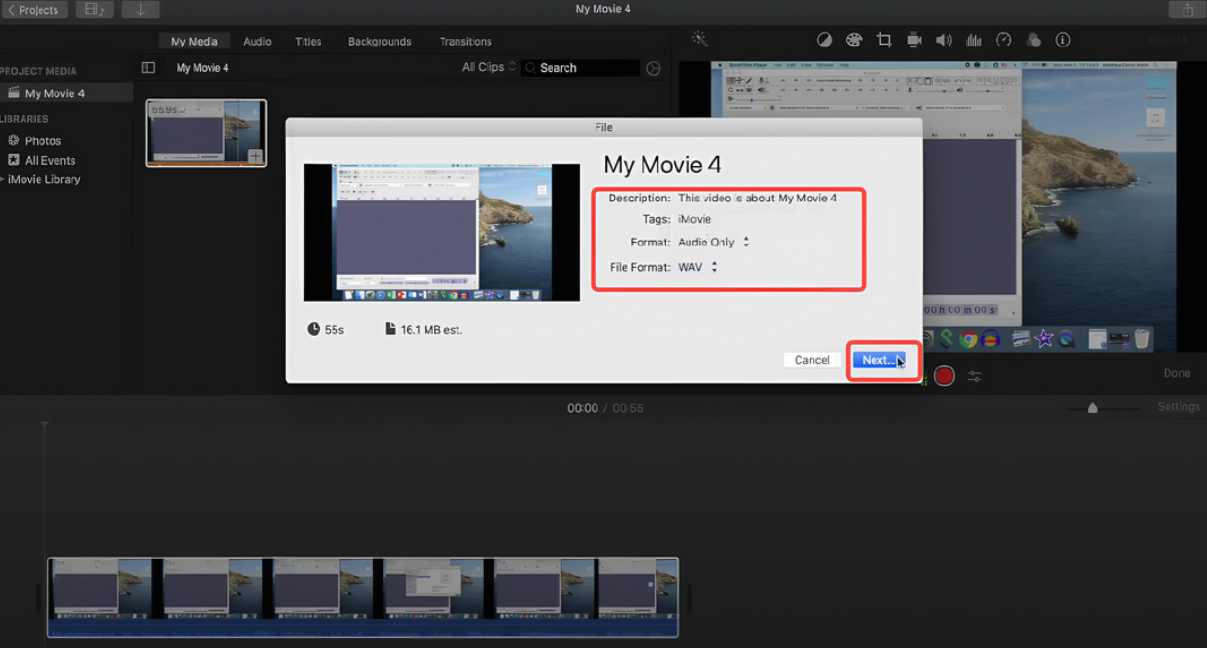Viewport: 1207px width, 648px height.
Task: Open the media and audio browser toggle button
Action: tap(94, 10)
